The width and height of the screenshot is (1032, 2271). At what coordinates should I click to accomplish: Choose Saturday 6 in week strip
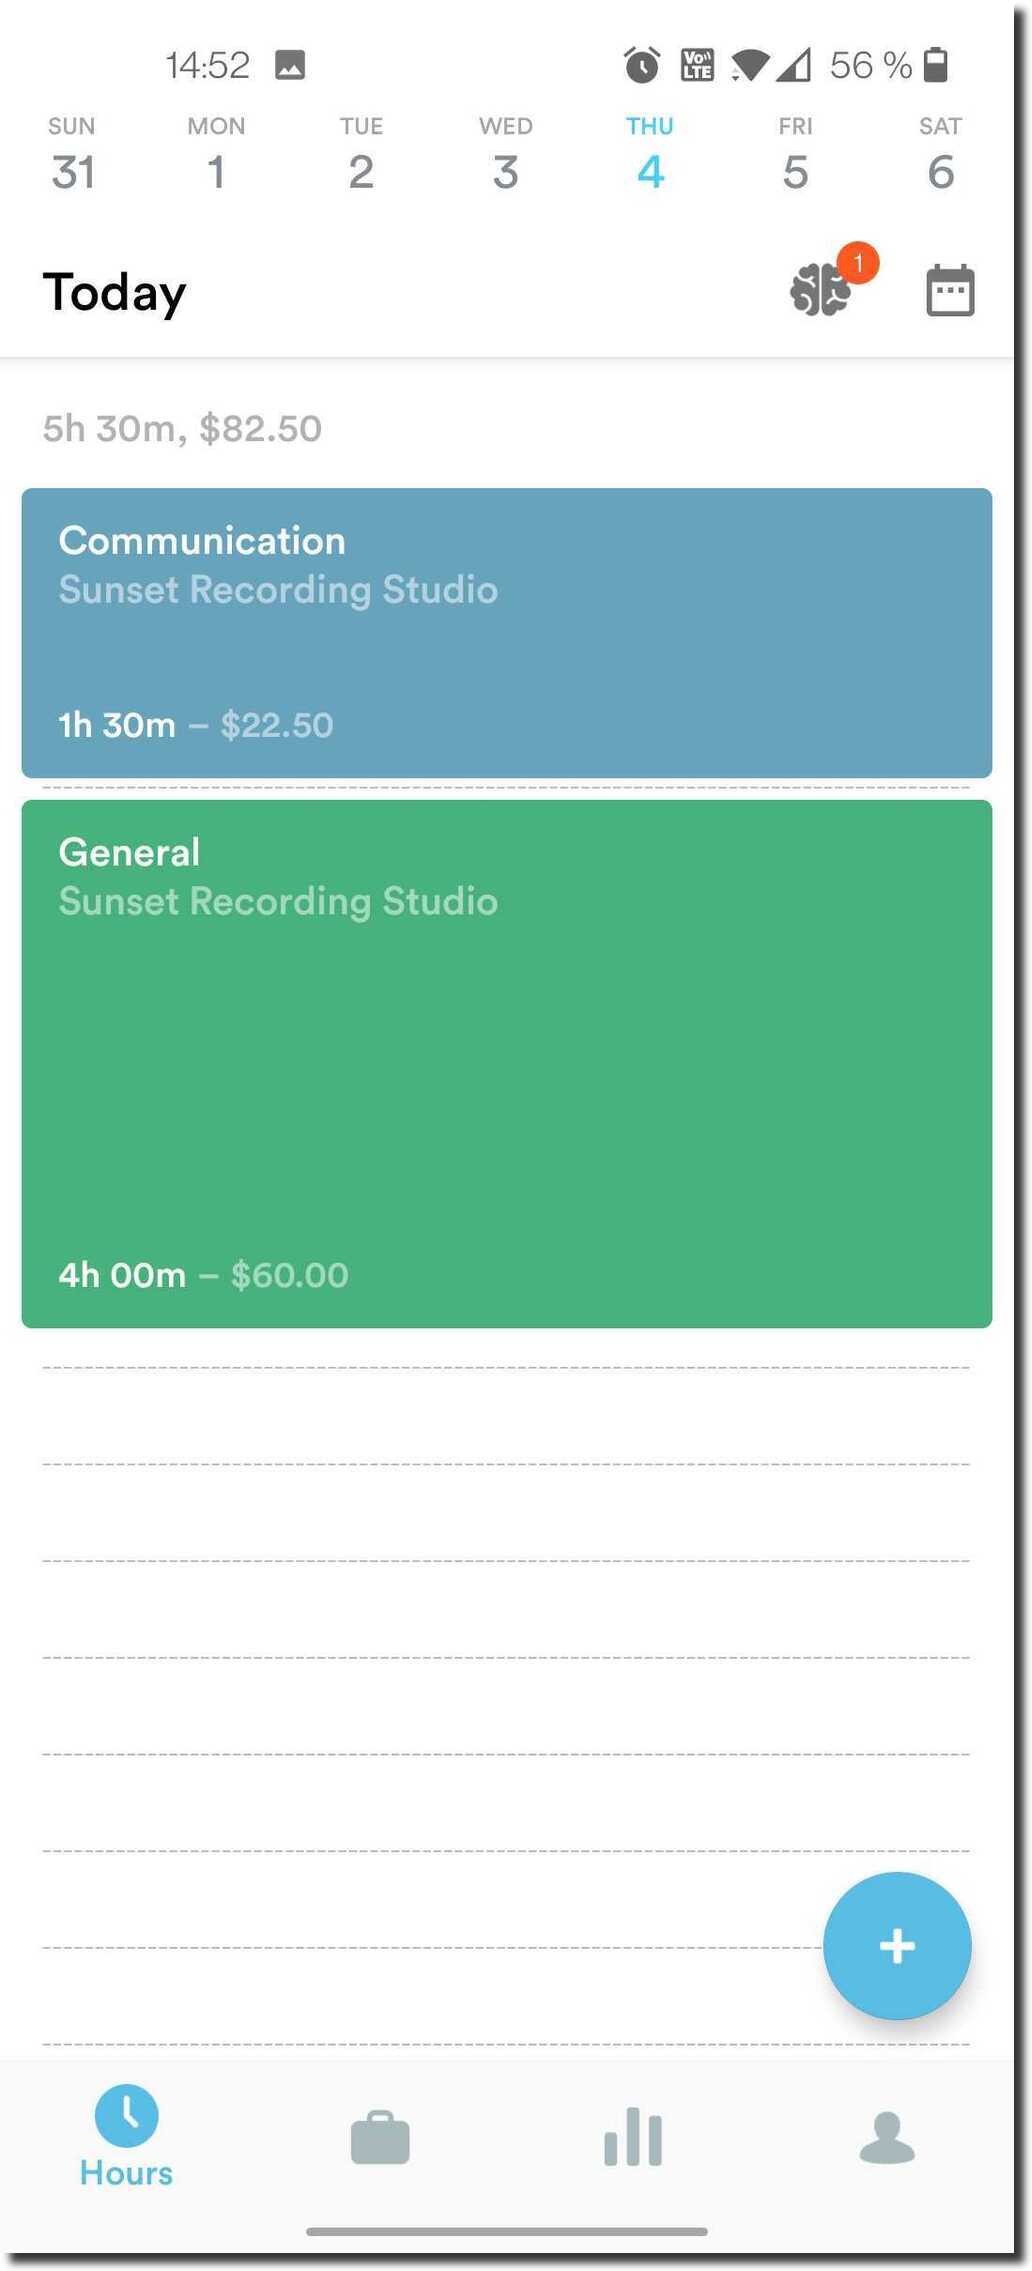[x=940, y=156]
